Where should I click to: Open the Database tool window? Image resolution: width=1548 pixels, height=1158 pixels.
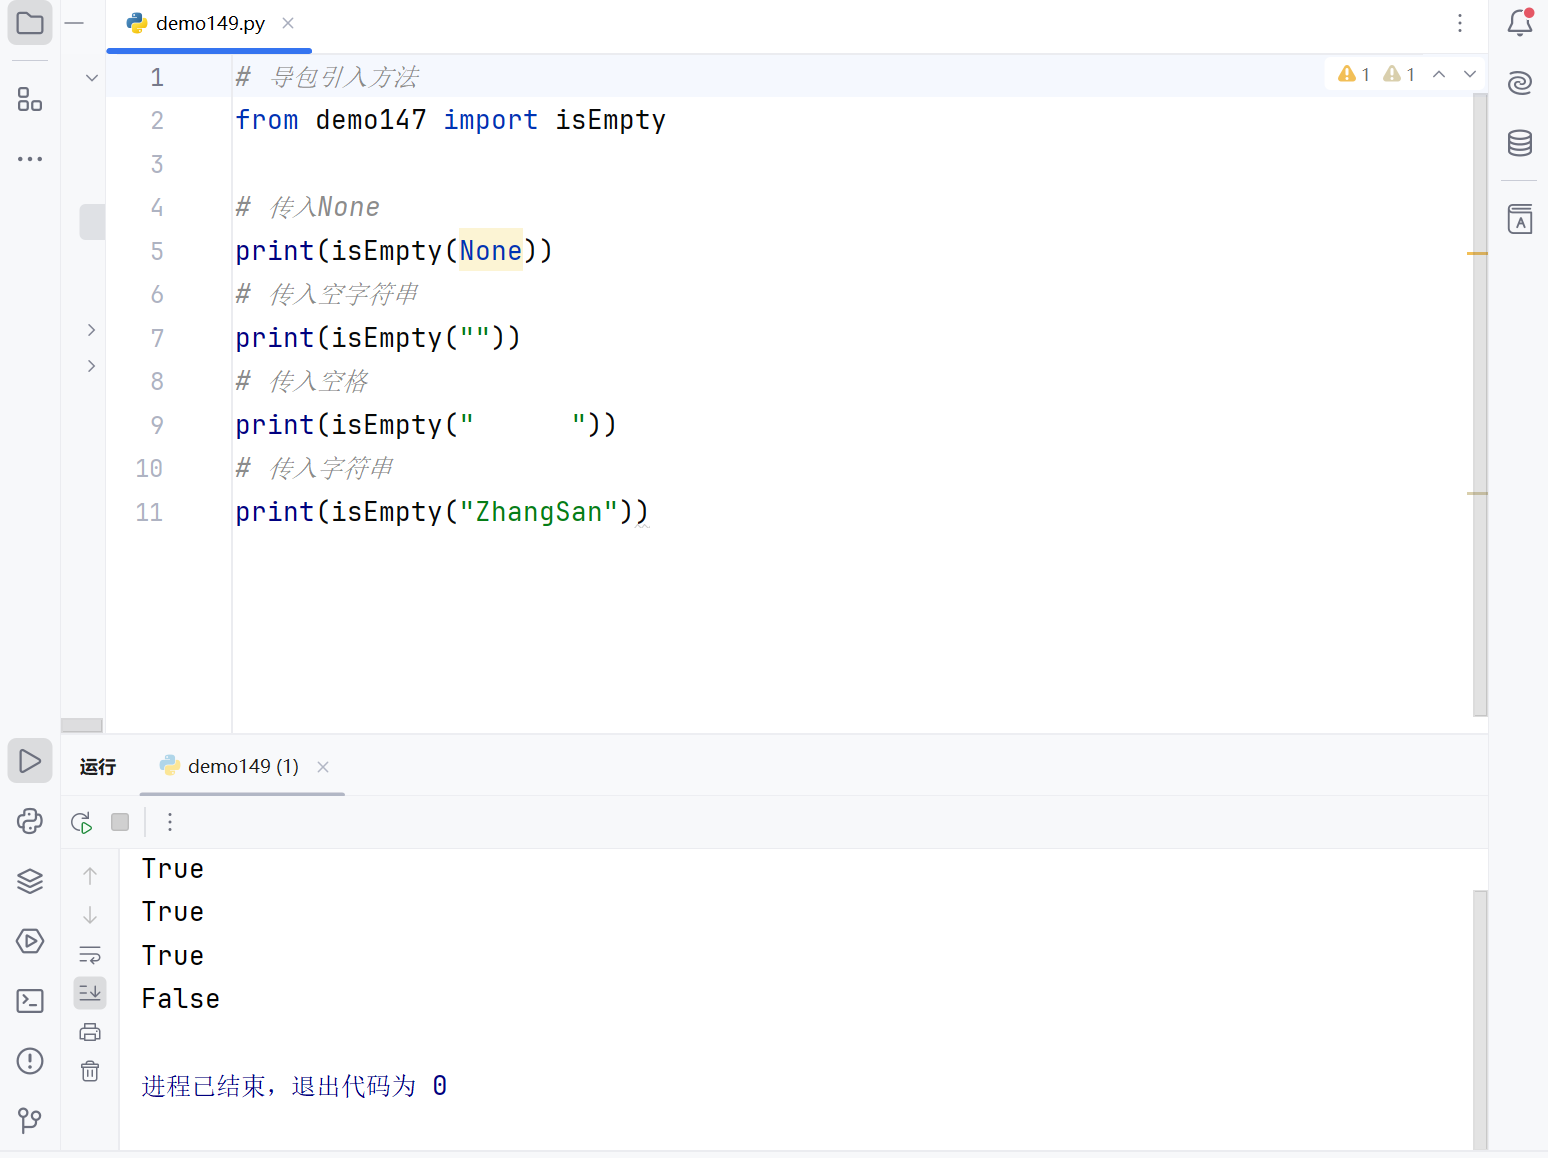point(1520,143)
